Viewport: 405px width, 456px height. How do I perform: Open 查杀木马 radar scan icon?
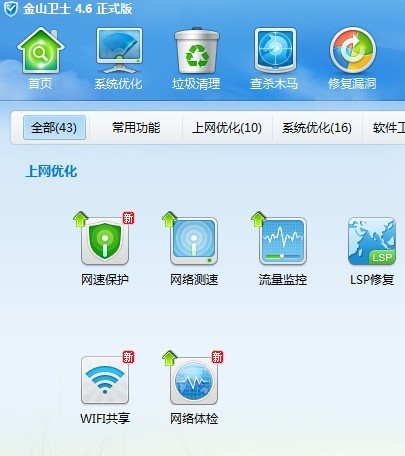point(275,51)
